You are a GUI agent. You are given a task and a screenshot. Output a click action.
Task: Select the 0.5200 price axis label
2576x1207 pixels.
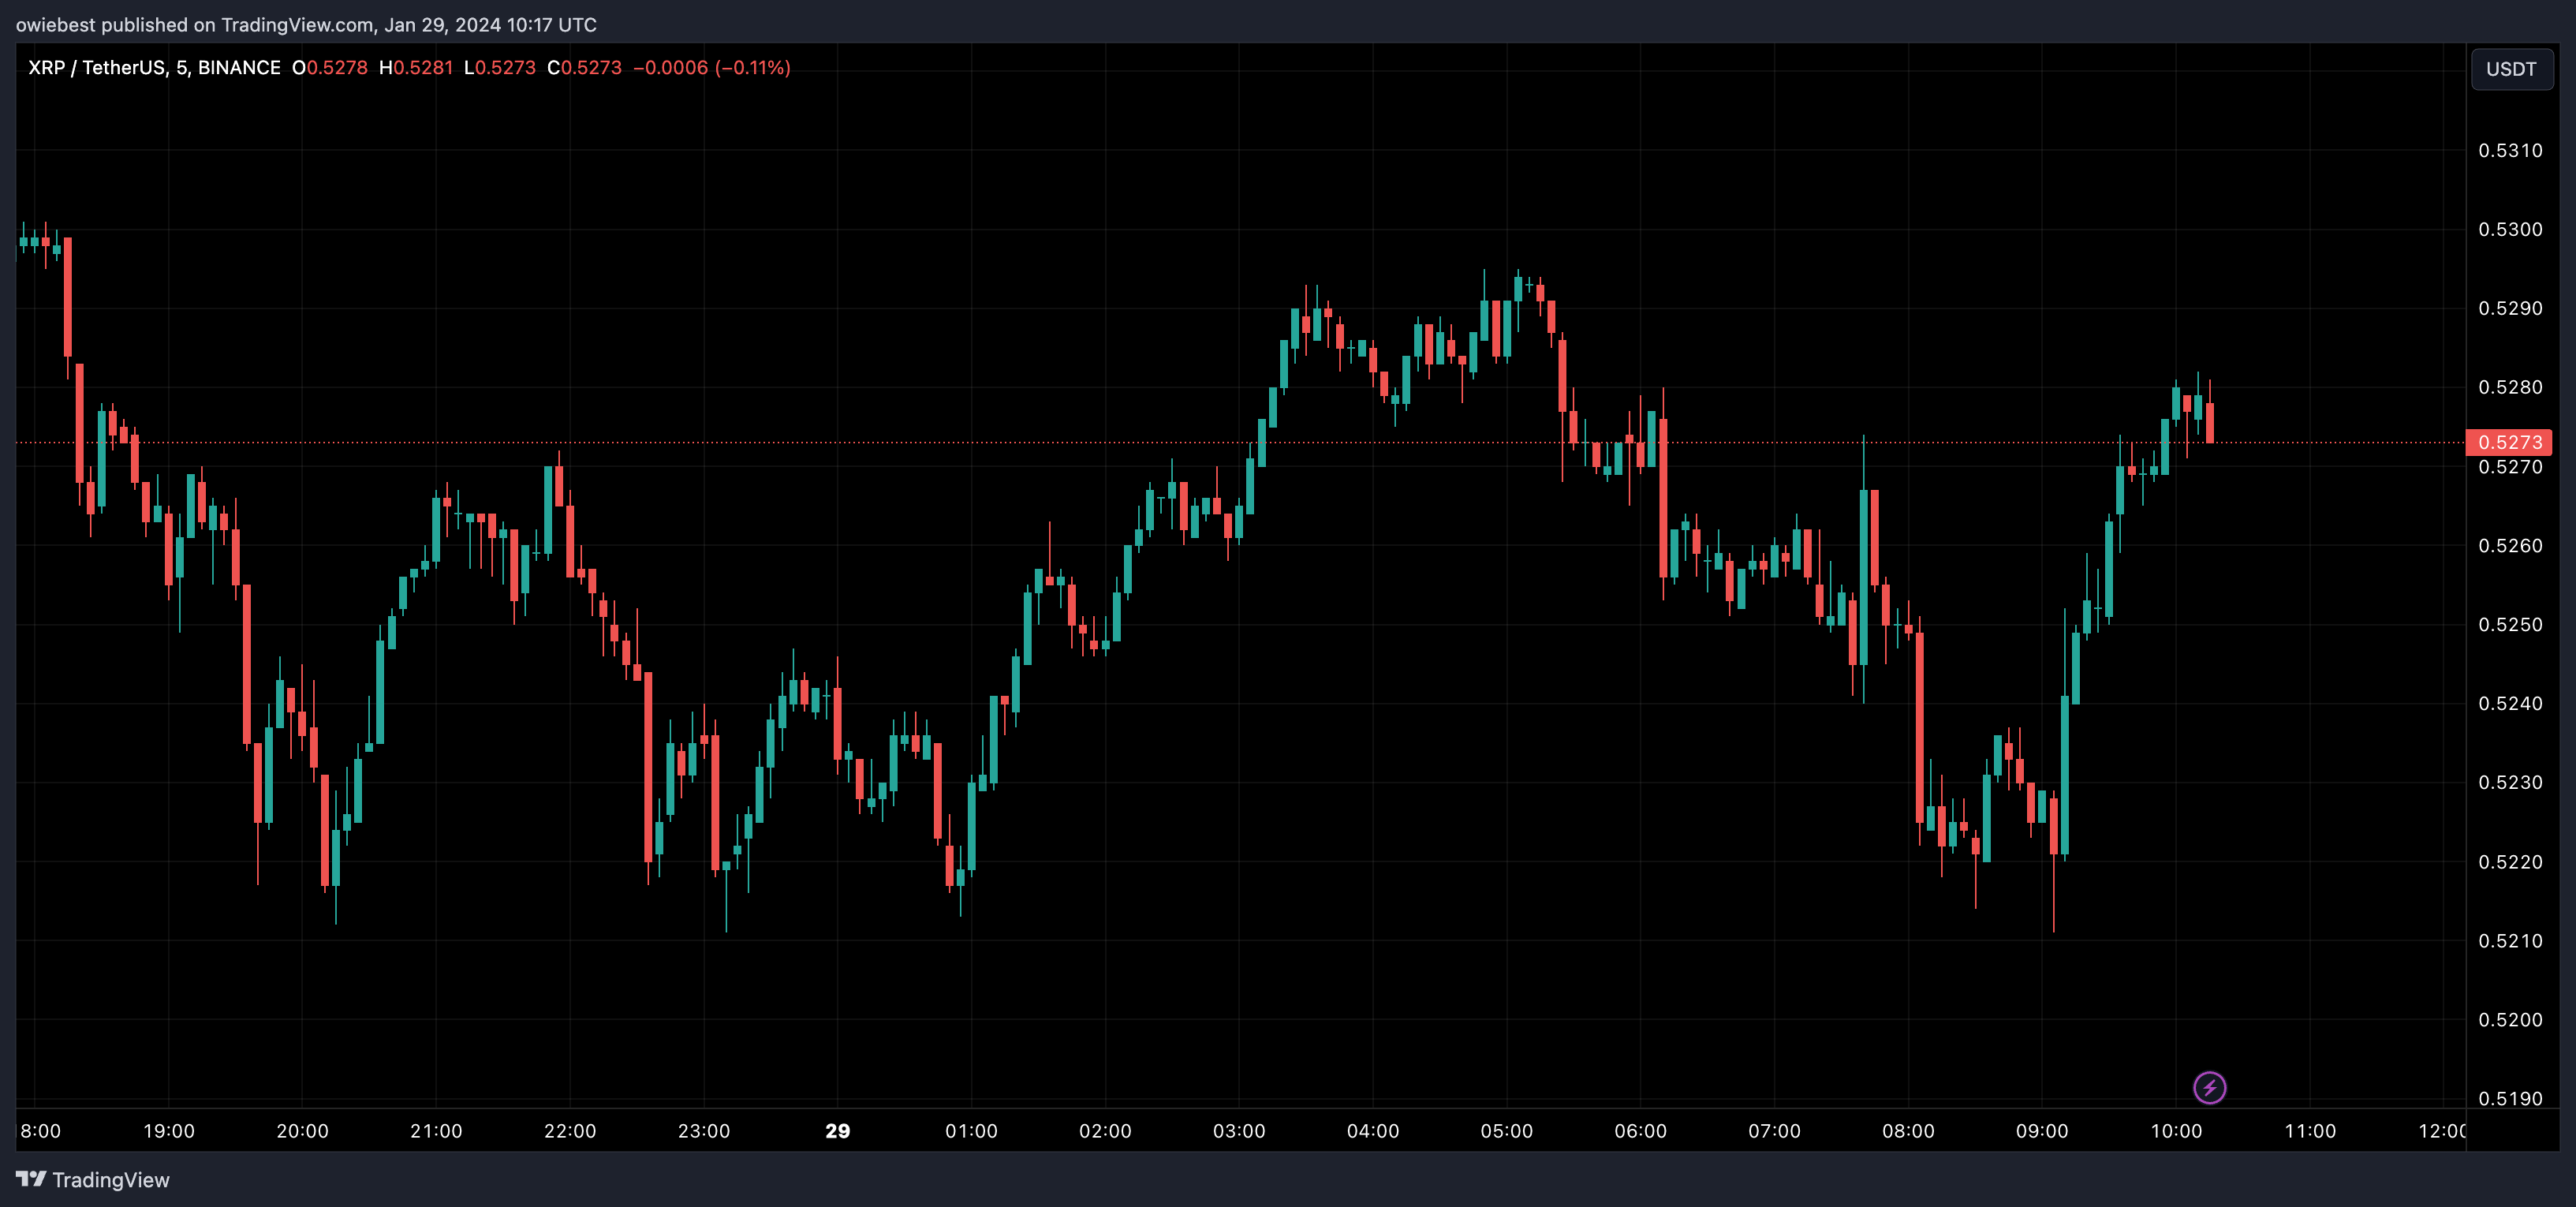(x=2510, y=1019)
